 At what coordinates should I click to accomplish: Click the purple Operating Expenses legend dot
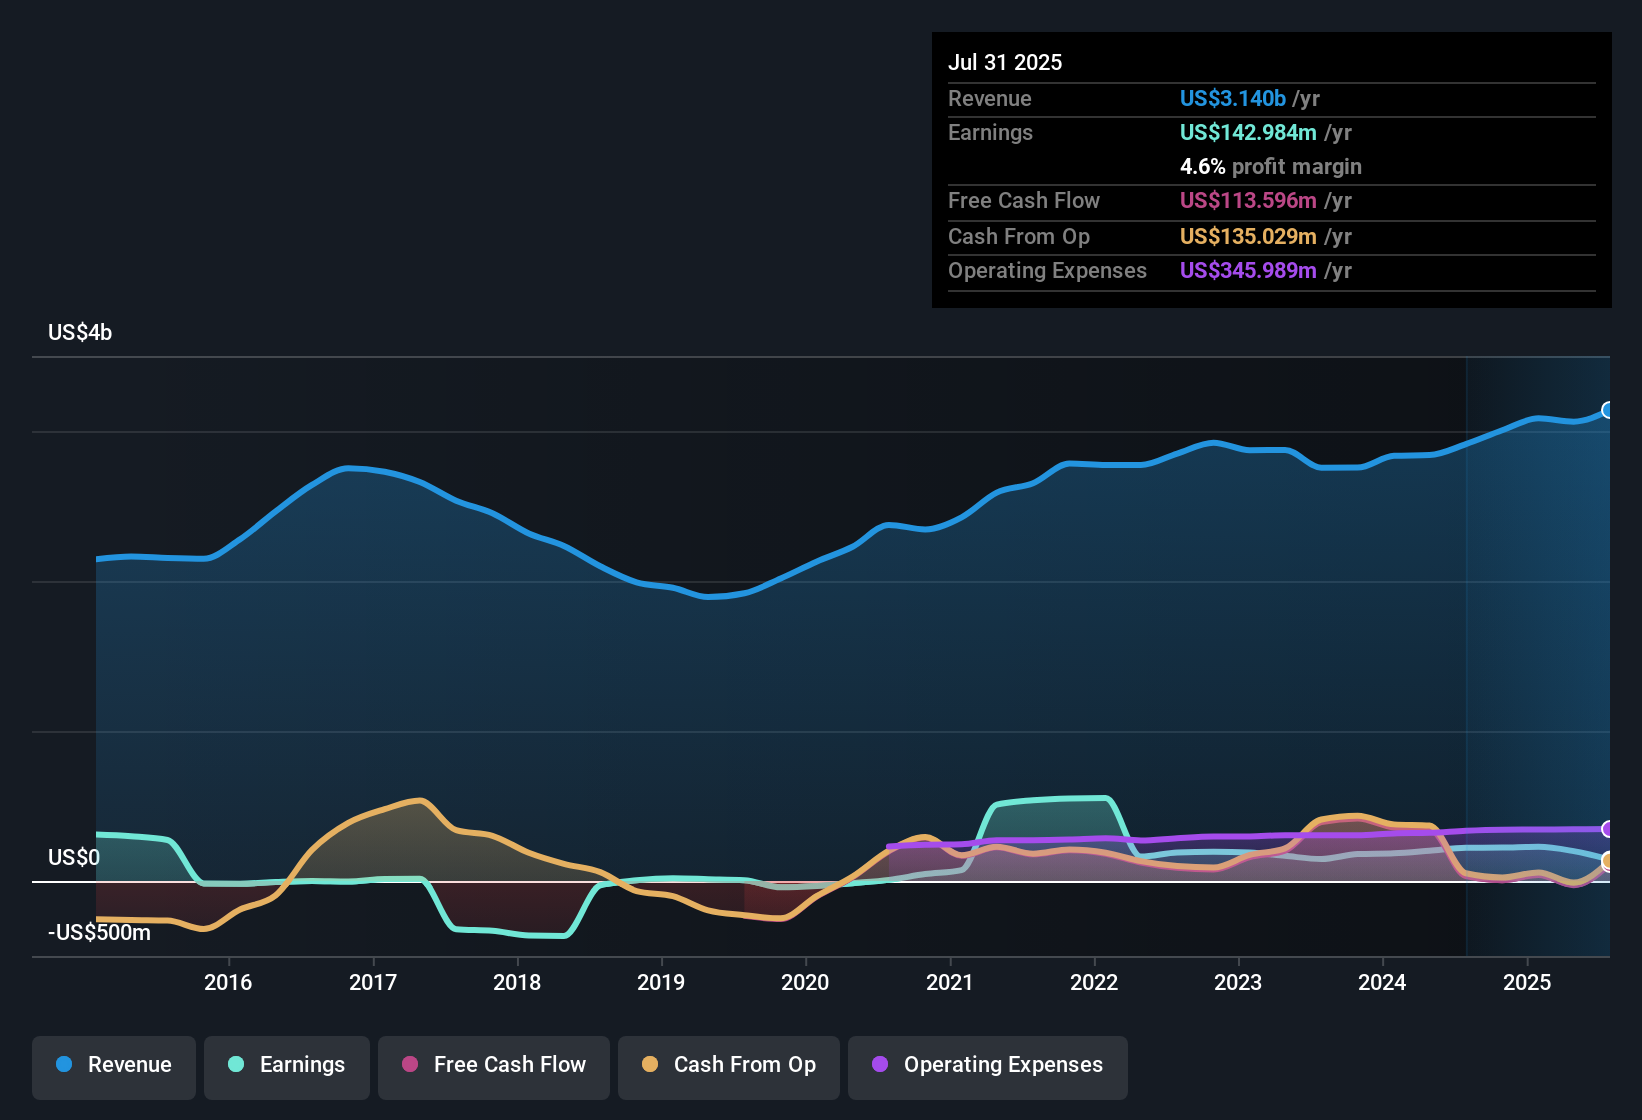coord(880,1065)
